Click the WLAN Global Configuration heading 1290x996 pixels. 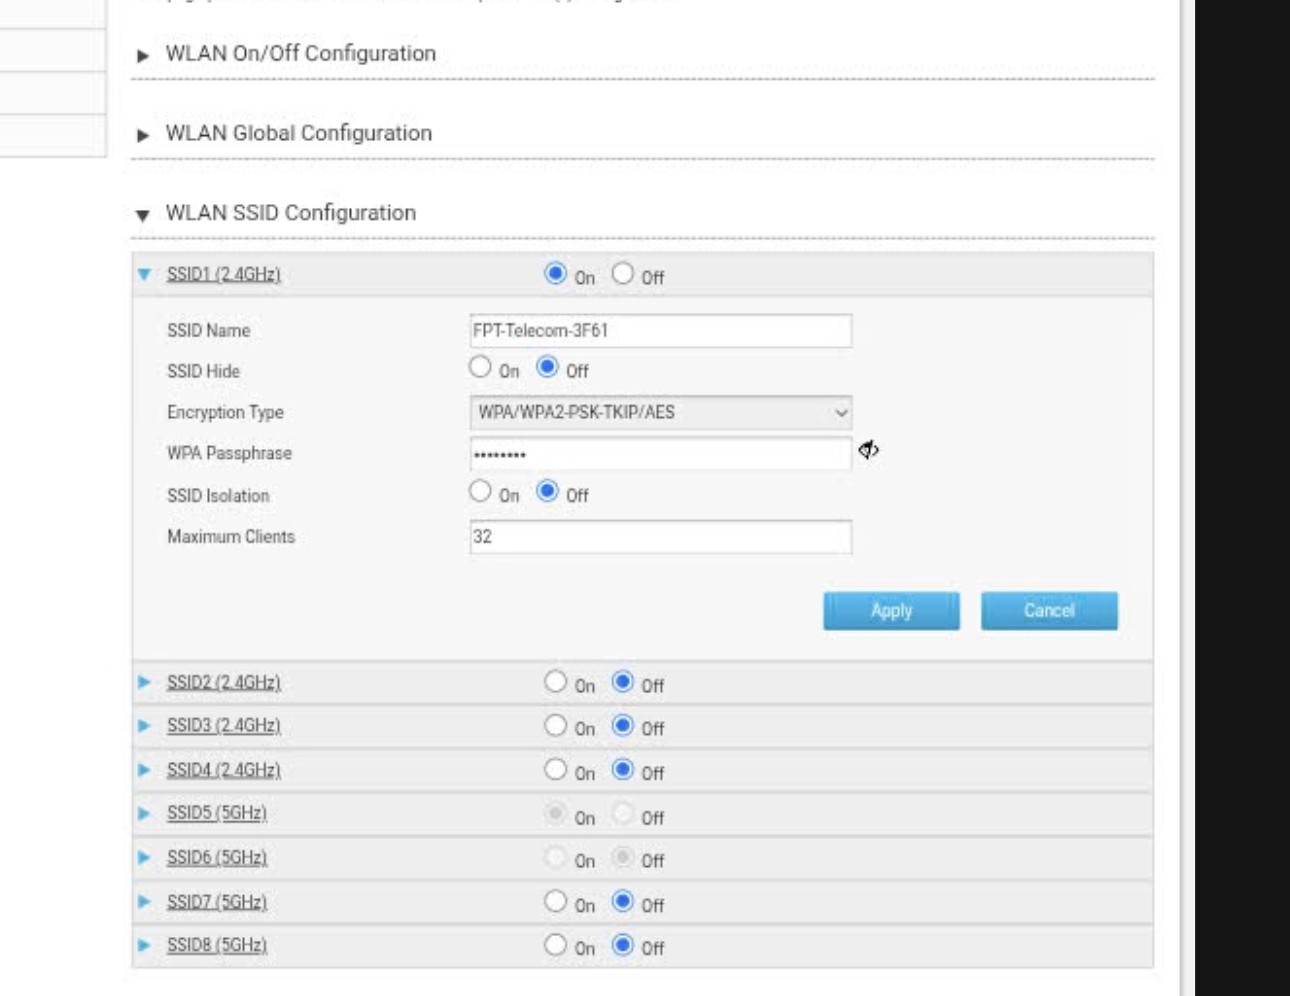[299, 133]
